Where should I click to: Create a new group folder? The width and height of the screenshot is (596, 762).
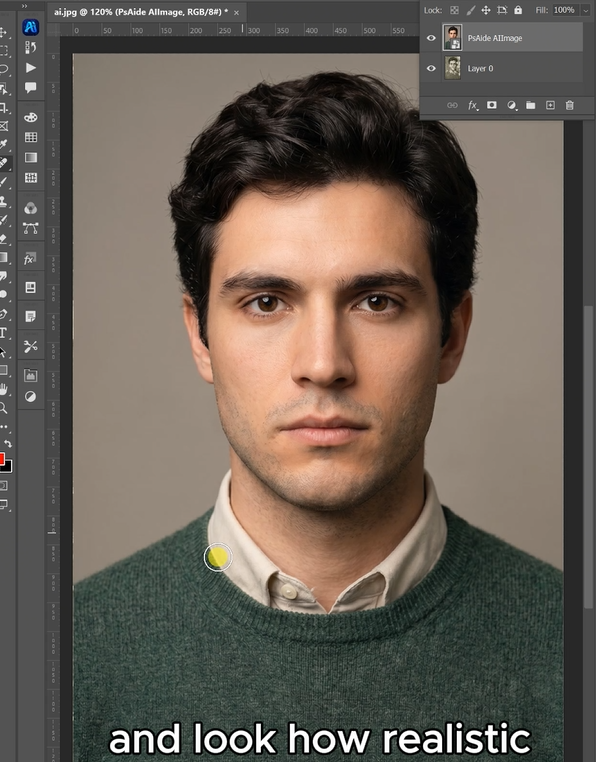coord(531,105)
